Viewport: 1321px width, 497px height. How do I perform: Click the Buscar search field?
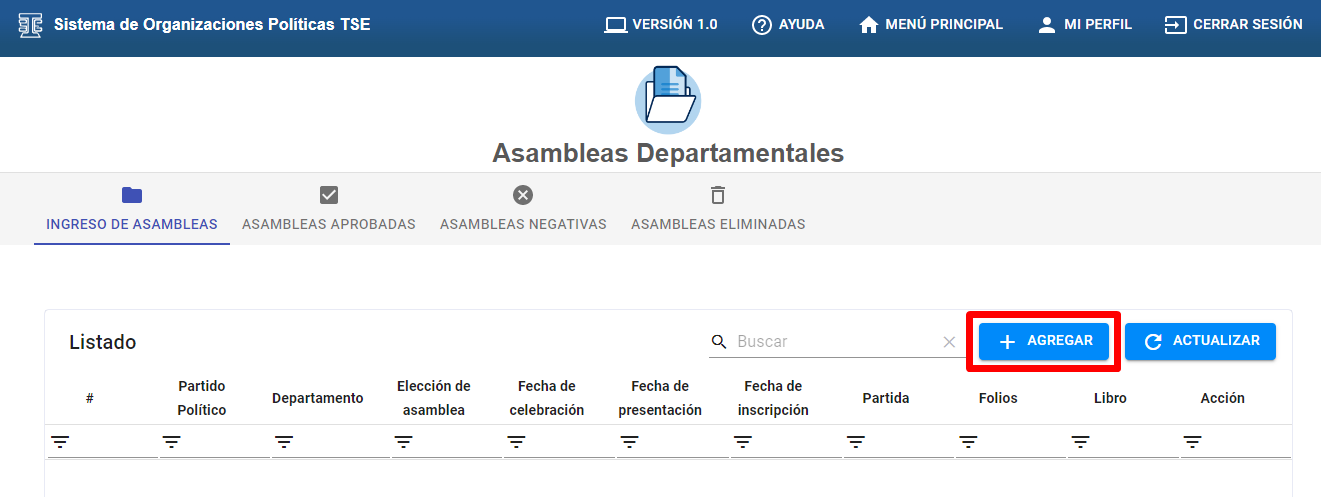(835, 342)
